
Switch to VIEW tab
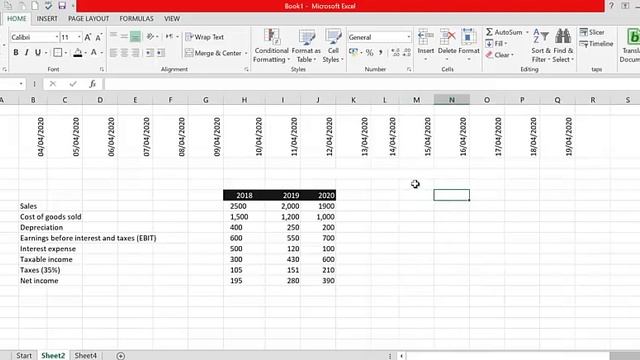172,19
